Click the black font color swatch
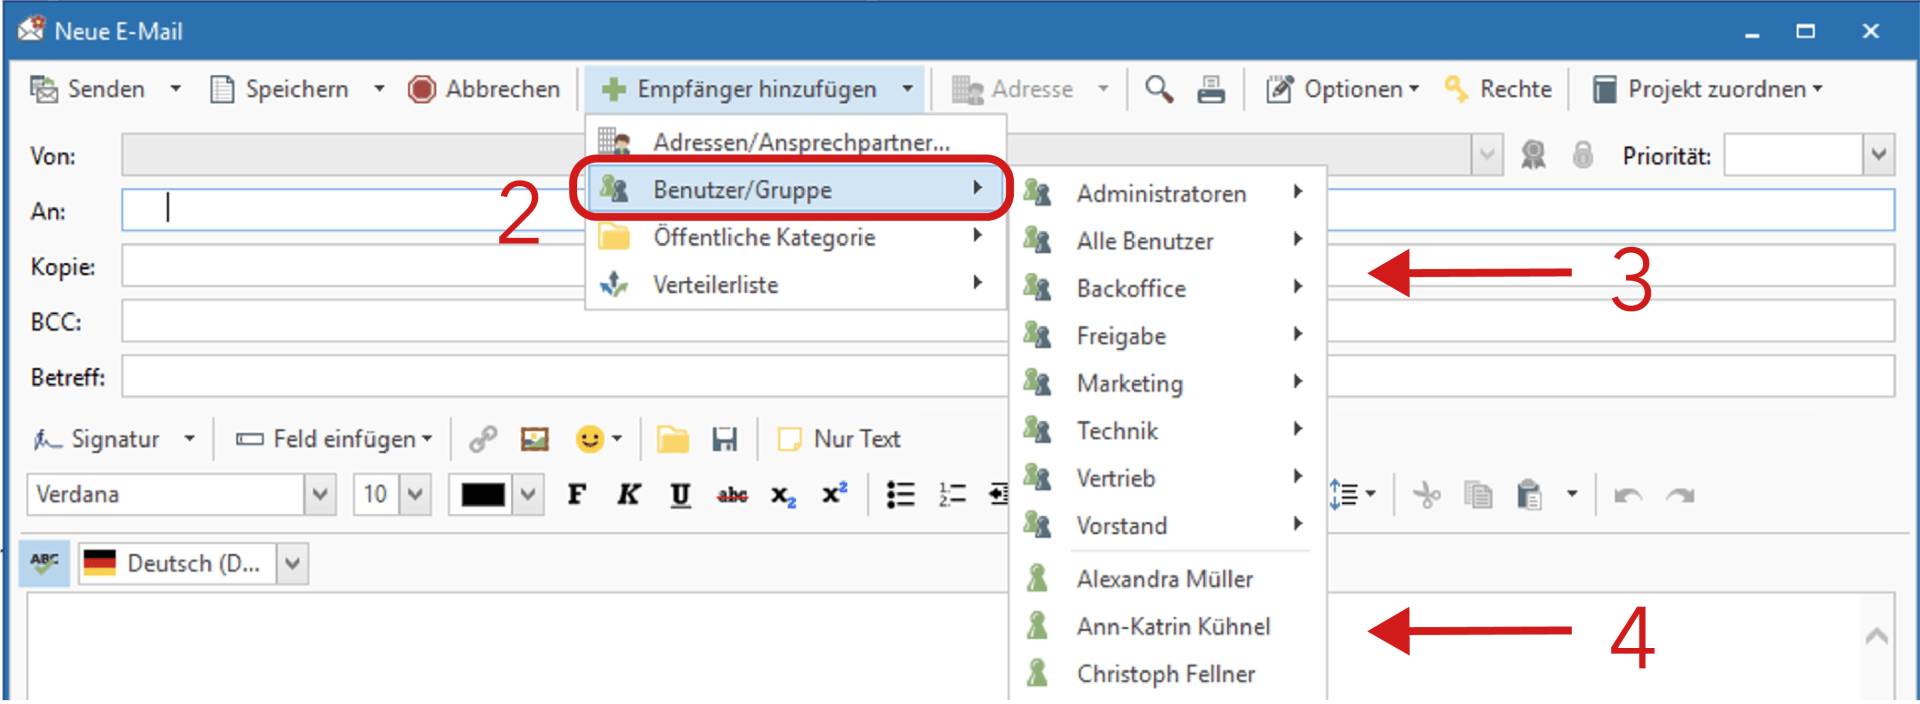The image size is (1920, 704). [x=483, y=494]
